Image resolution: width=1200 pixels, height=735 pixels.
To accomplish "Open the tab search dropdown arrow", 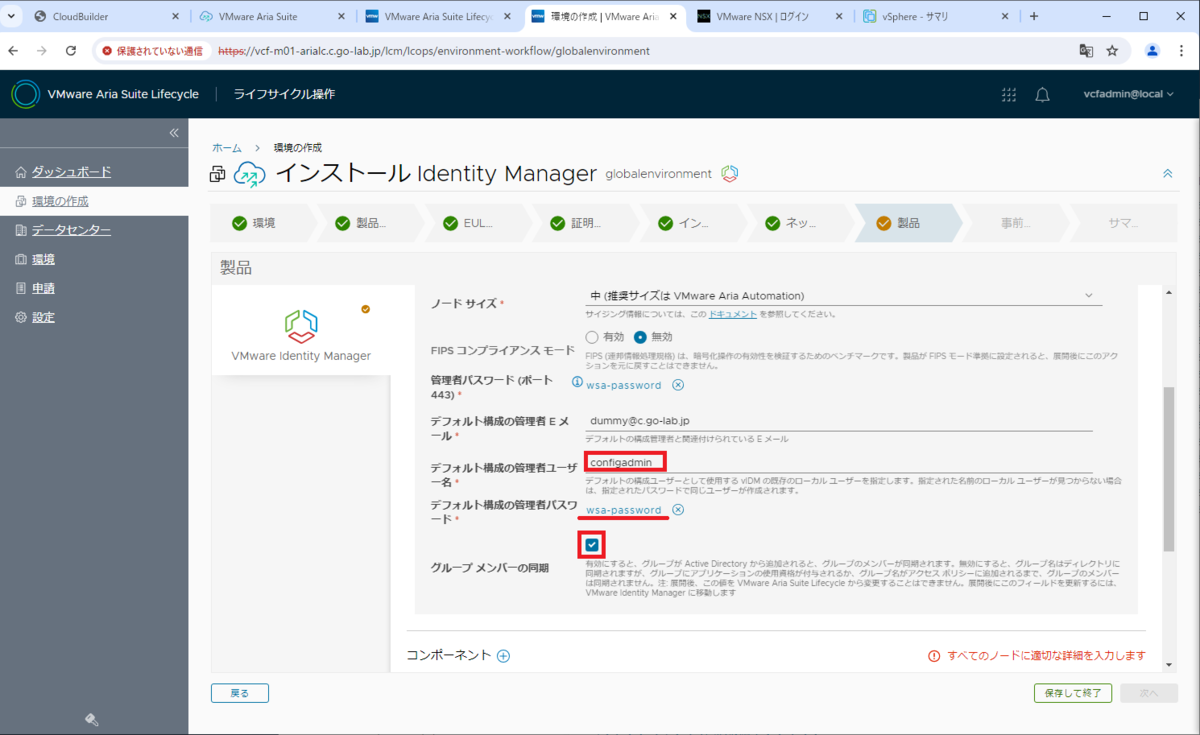I will coord(10,16).
